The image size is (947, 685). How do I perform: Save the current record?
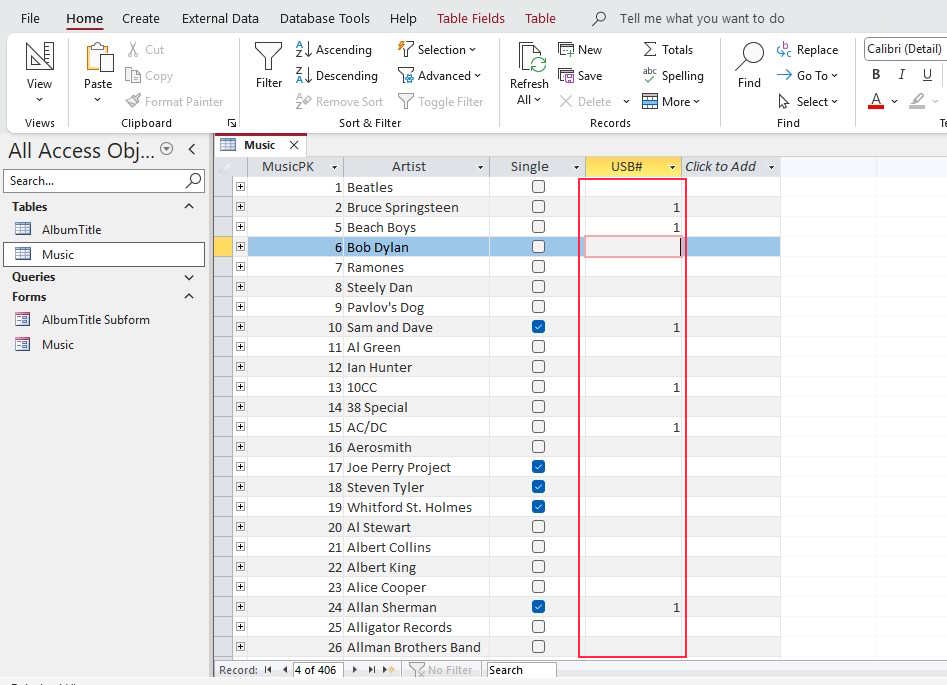(580, 76)
